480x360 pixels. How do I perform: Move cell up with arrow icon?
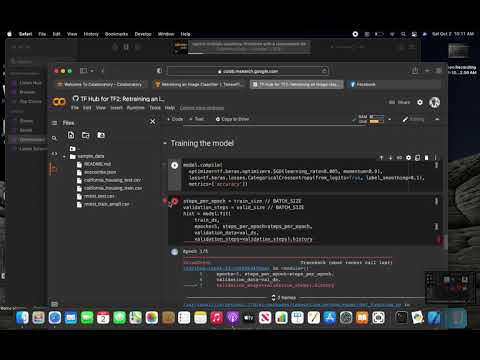pyautogui.click(x=382, y=158)
